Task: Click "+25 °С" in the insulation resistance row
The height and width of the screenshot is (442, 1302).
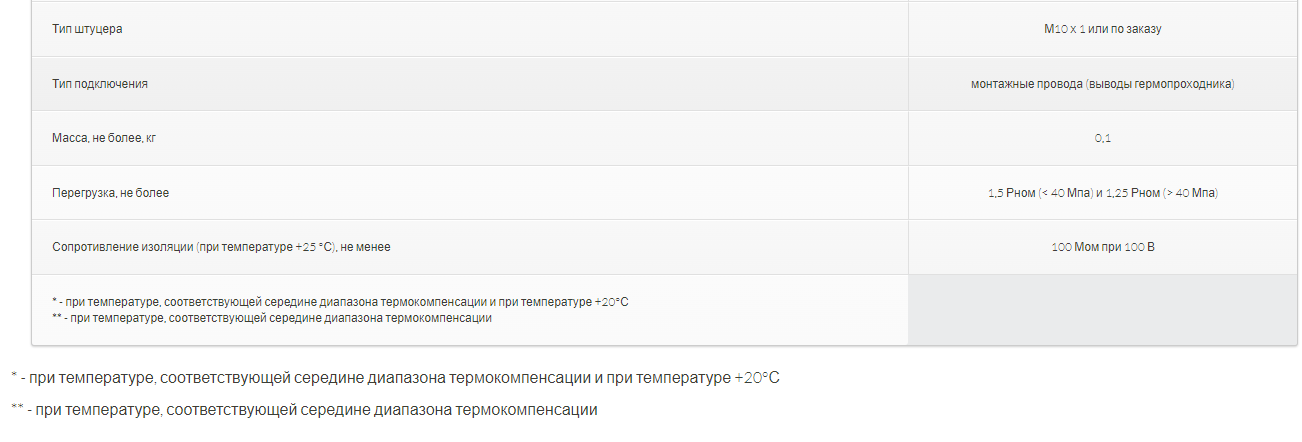Action: 313,247
